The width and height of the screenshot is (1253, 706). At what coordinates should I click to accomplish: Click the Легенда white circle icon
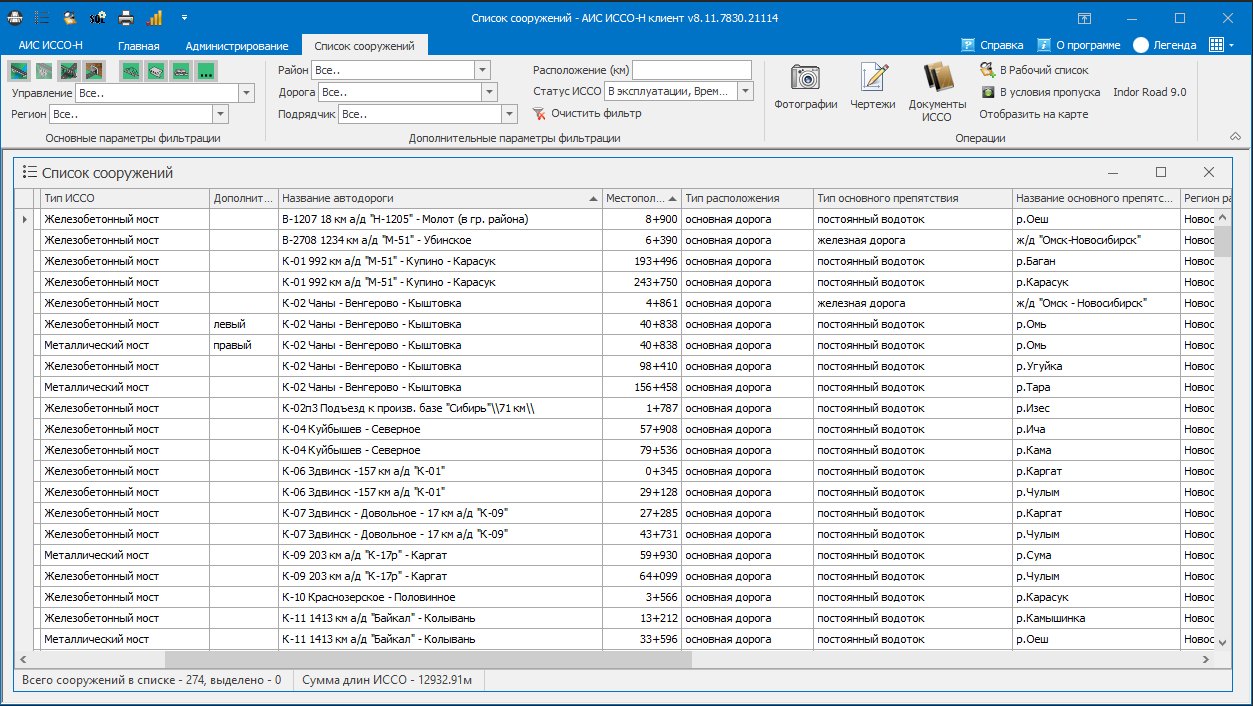(1141, 45)
